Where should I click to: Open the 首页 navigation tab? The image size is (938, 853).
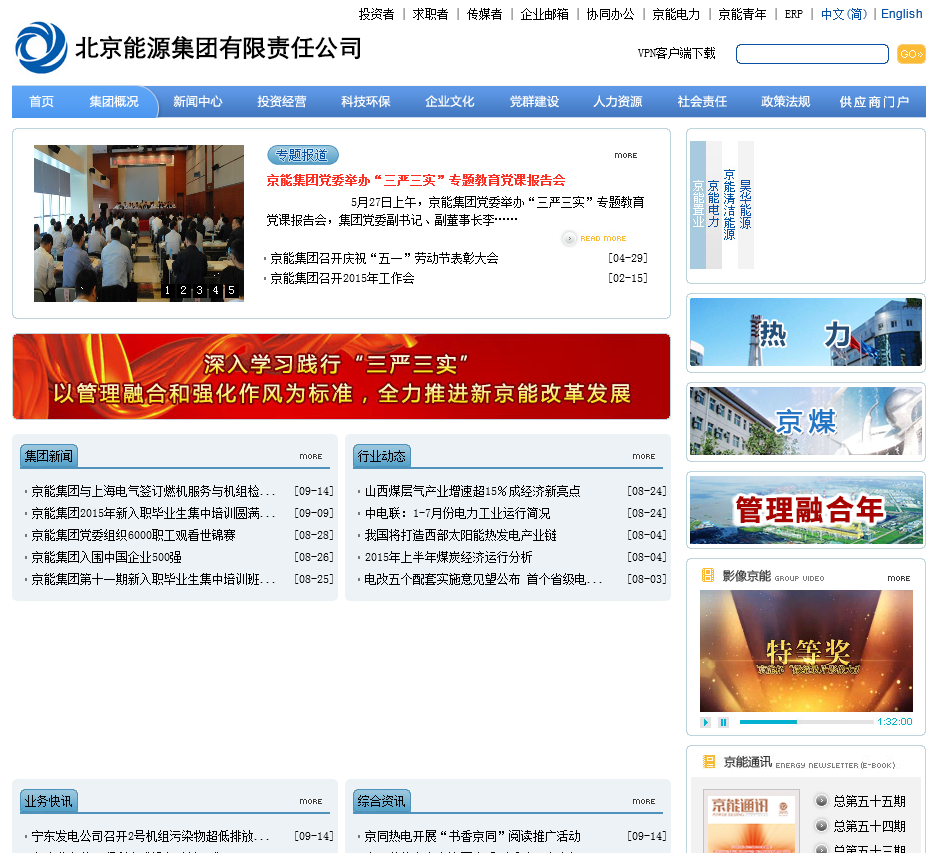(41, 102)
